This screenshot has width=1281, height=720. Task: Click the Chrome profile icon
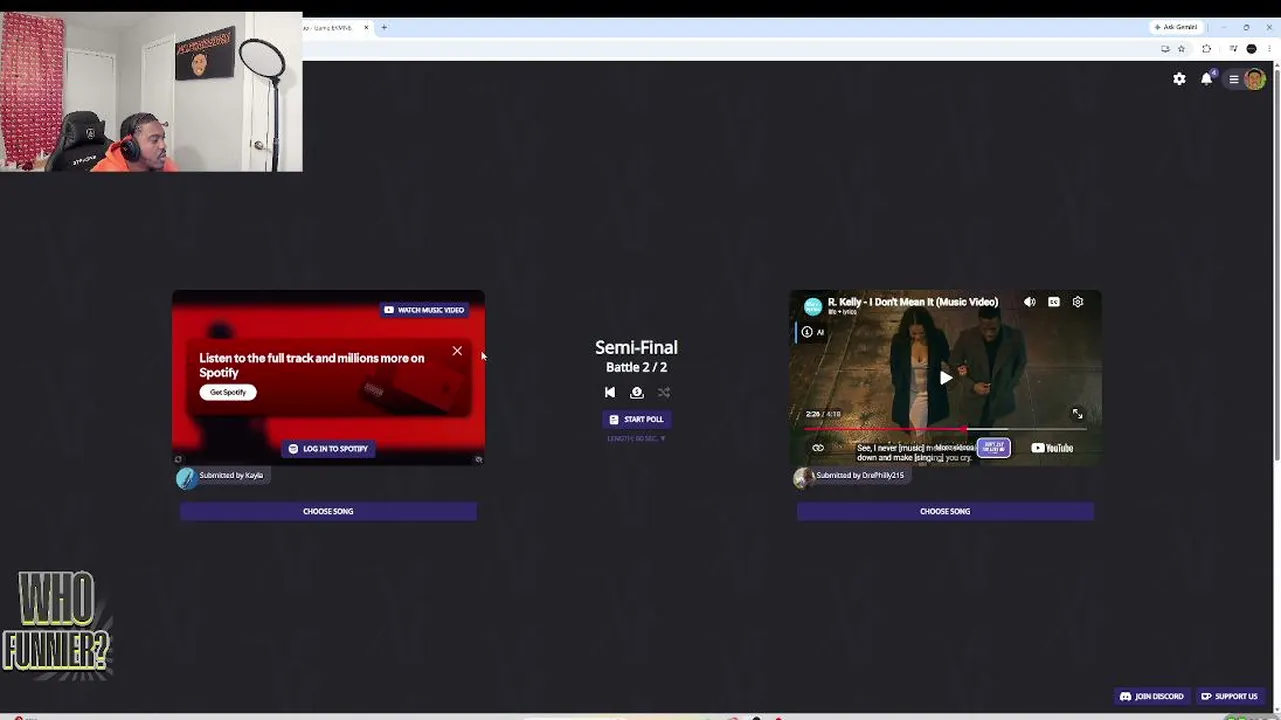1251,48
